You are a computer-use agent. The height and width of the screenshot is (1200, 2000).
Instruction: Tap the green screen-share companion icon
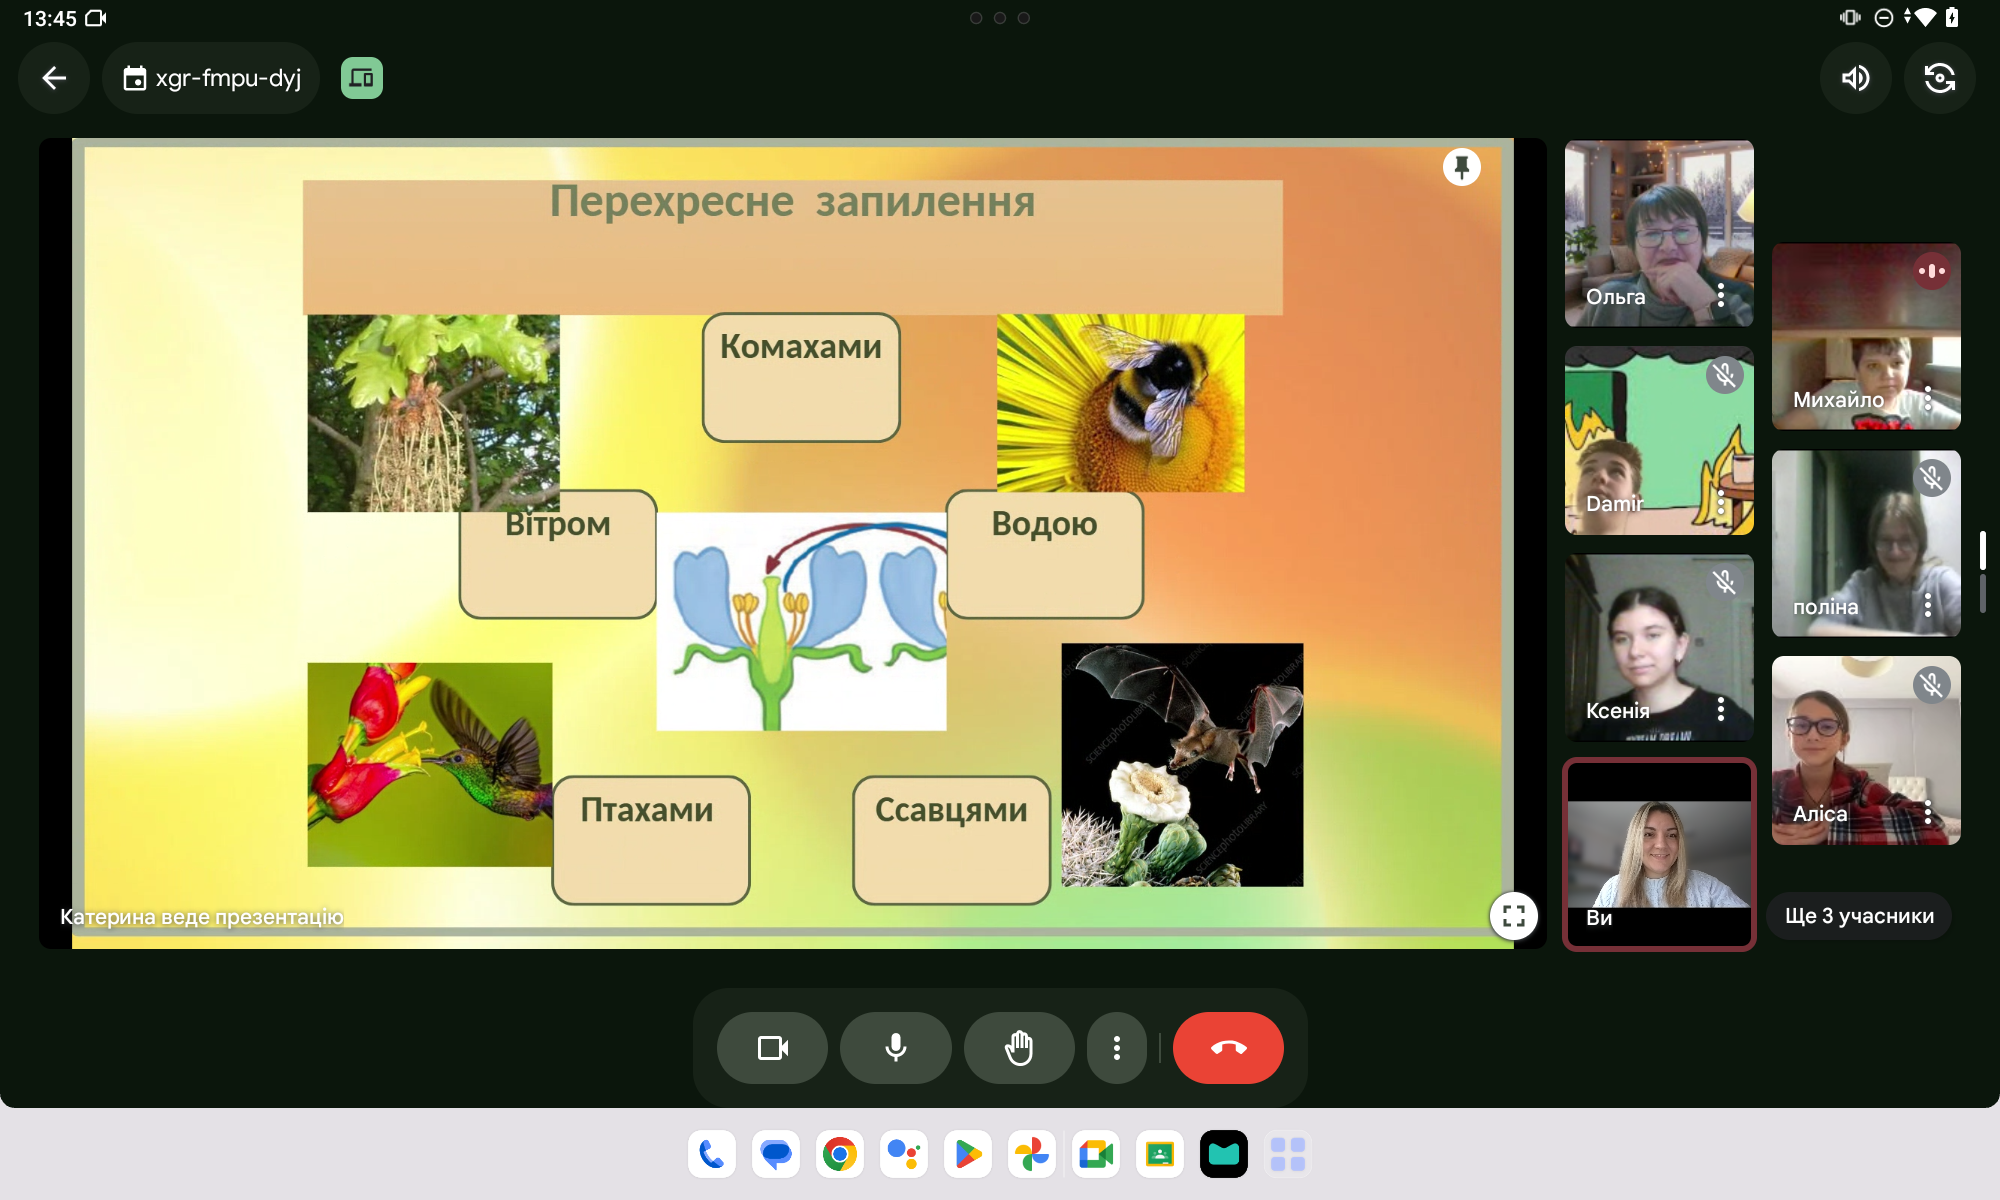pos(362,78)
